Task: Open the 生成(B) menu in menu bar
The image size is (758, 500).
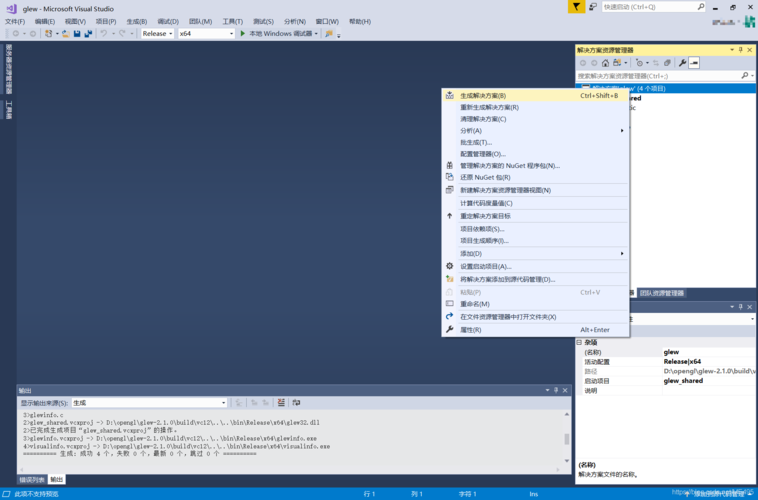Action: [x=137, y=21]
